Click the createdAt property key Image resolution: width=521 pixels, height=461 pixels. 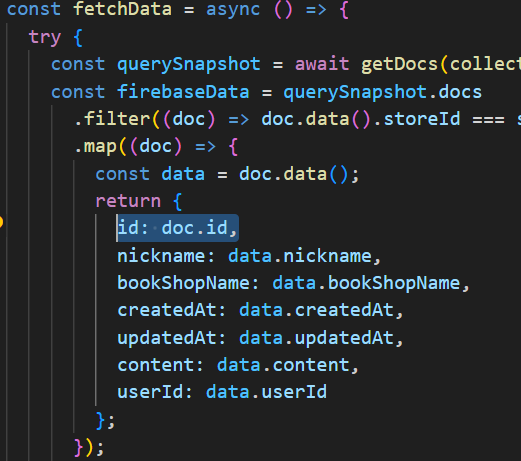click(x=167, y=310)
